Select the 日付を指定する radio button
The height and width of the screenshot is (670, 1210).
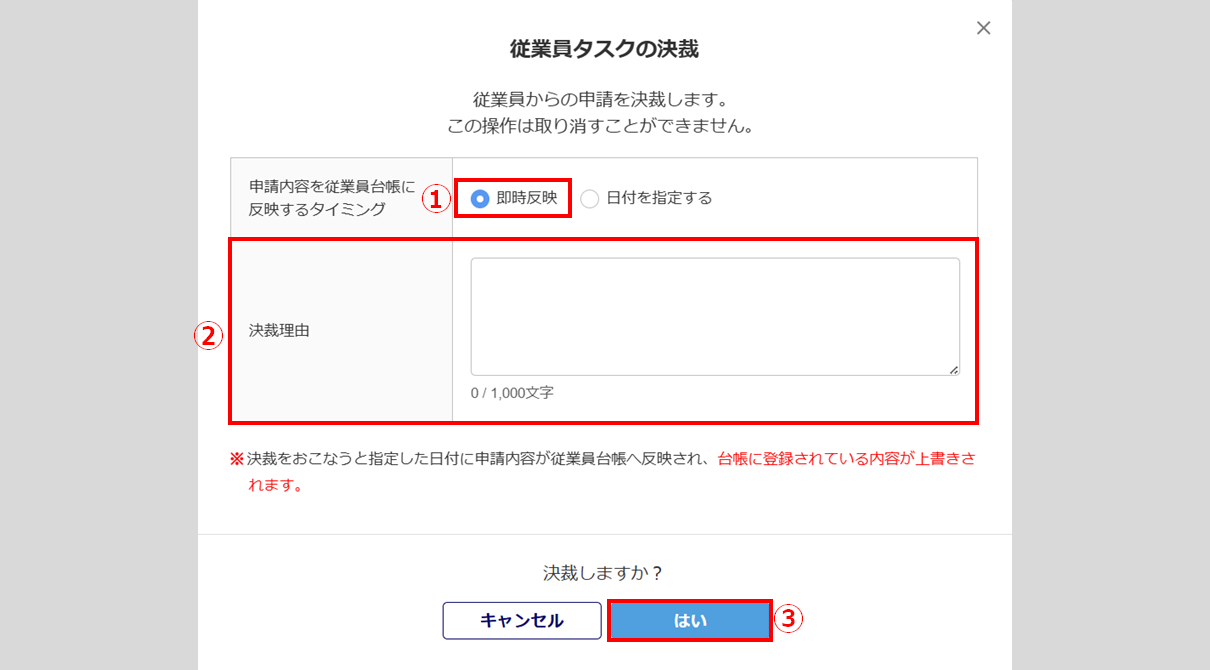point(590,198)
